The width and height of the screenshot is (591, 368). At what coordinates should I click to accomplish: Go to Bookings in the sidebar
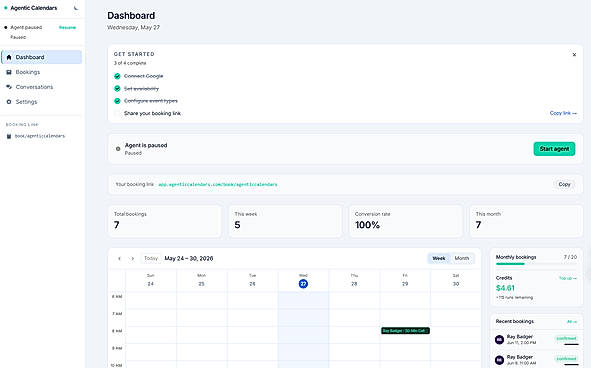click(x=41, y=72)
